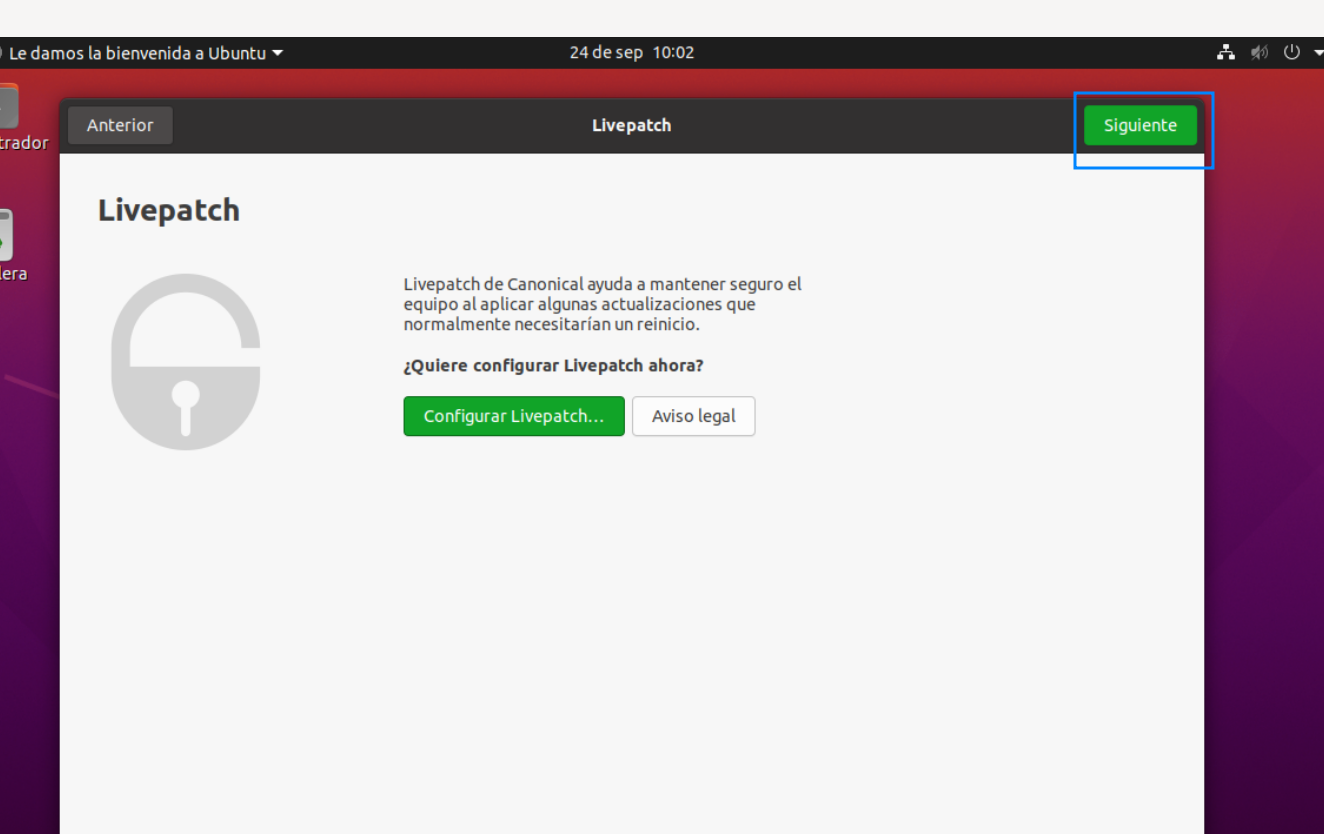Click the muted volume speaker icon
This screenshot has width=1324, height=834.
pos(1259,52)
